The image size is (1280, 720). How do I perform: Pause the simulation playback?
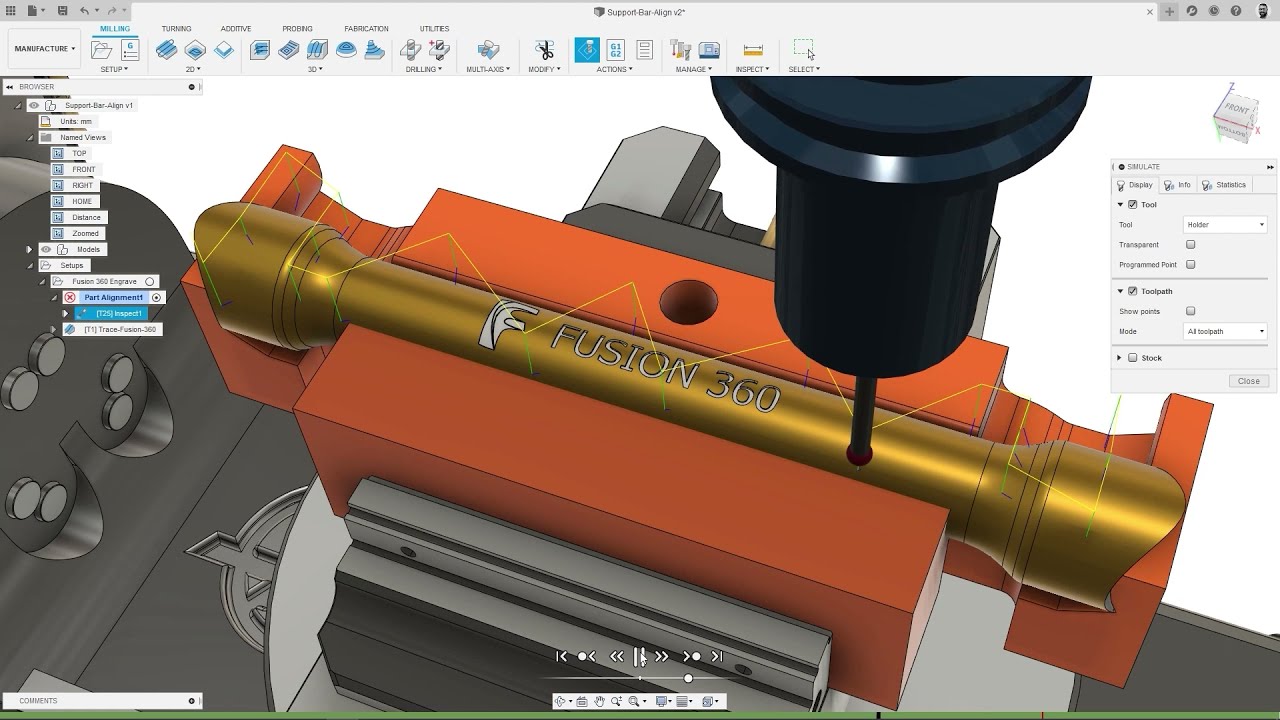point(640,657)
